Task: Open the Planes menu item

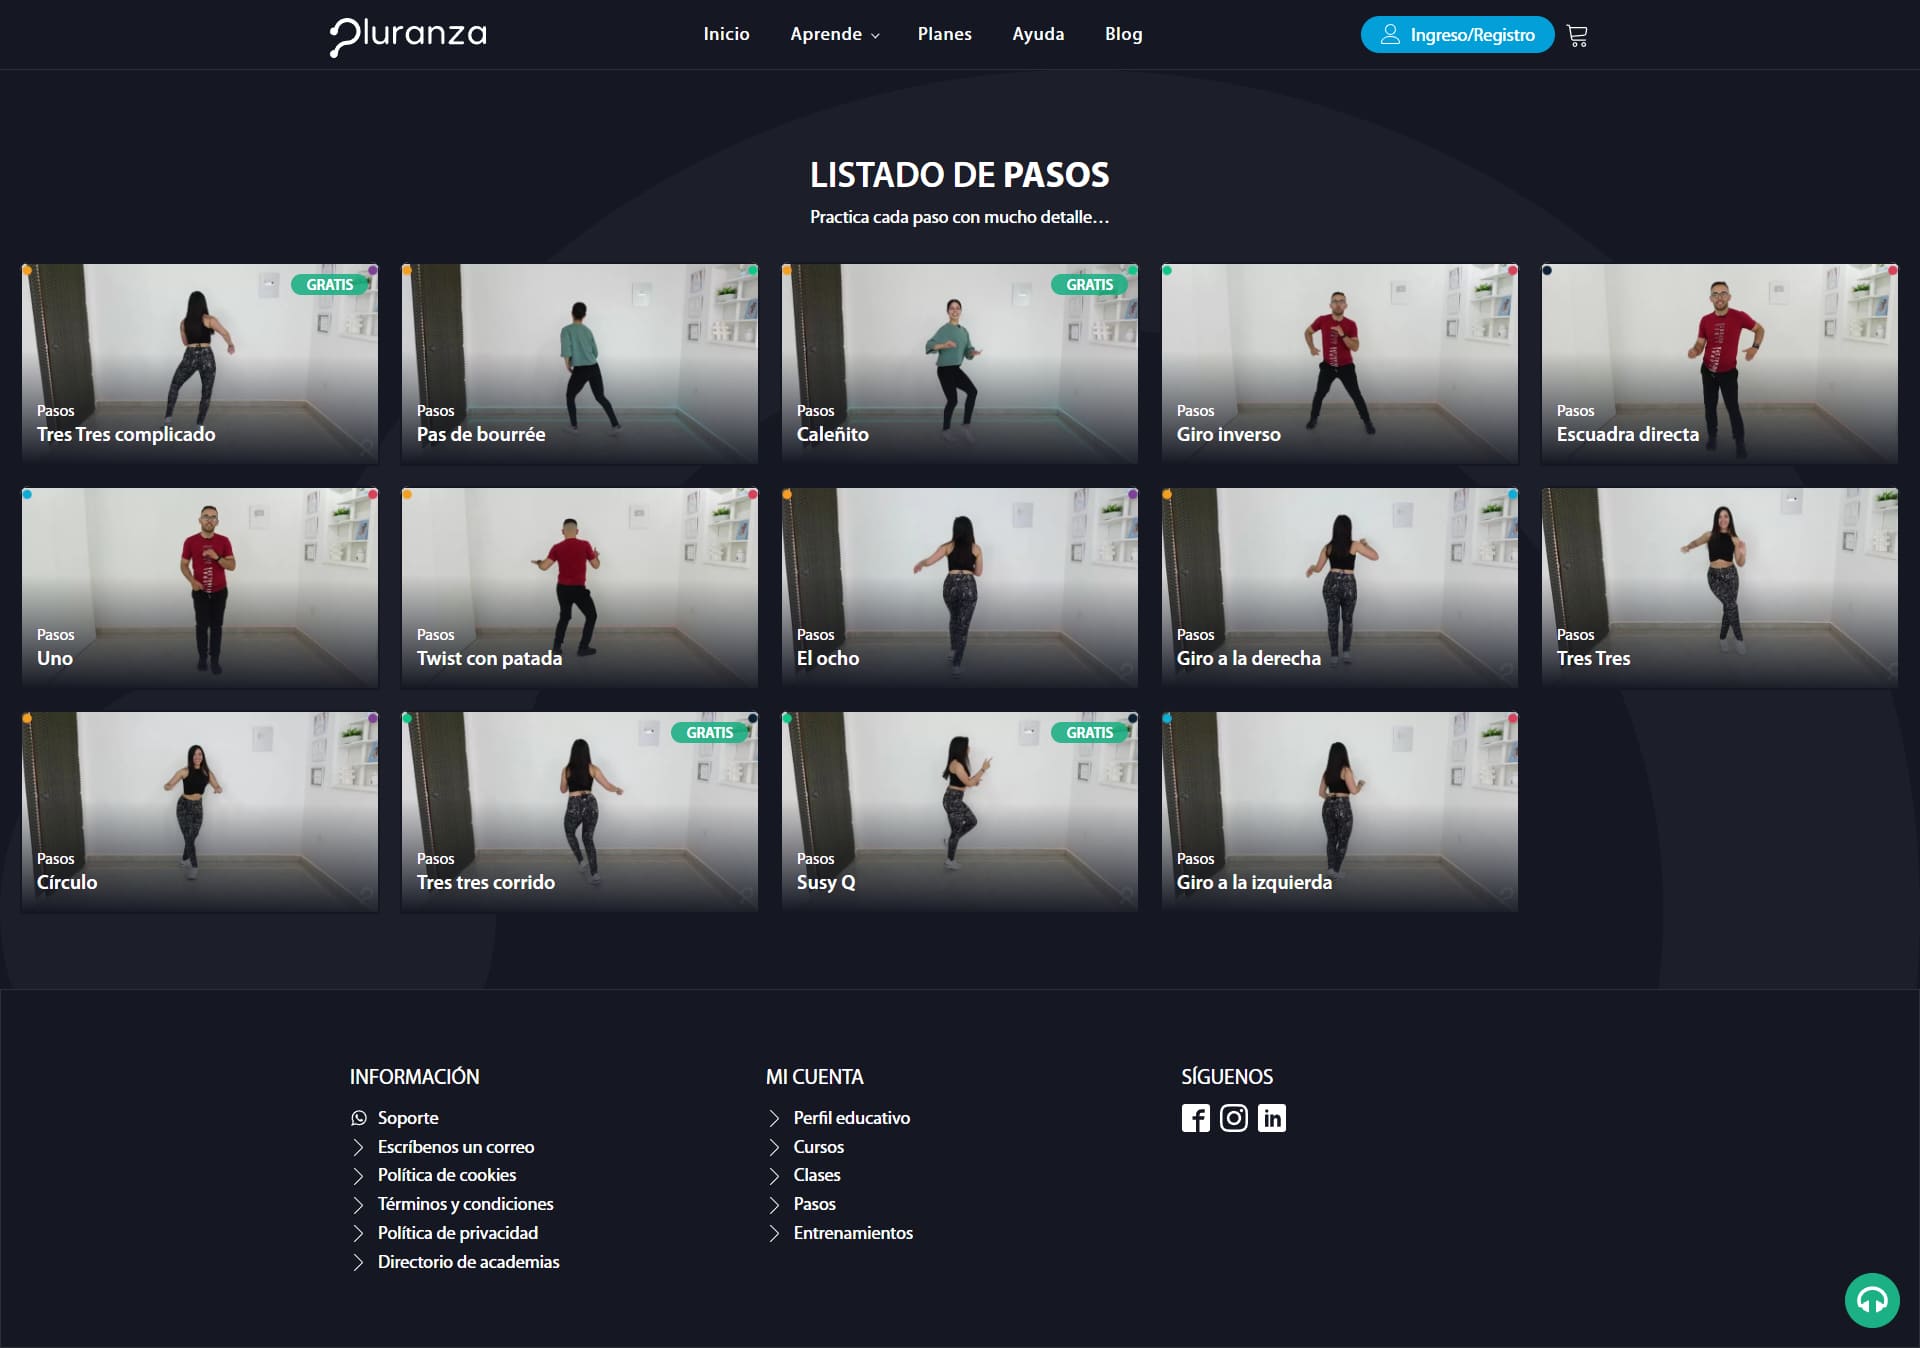Action: point(945,34)
